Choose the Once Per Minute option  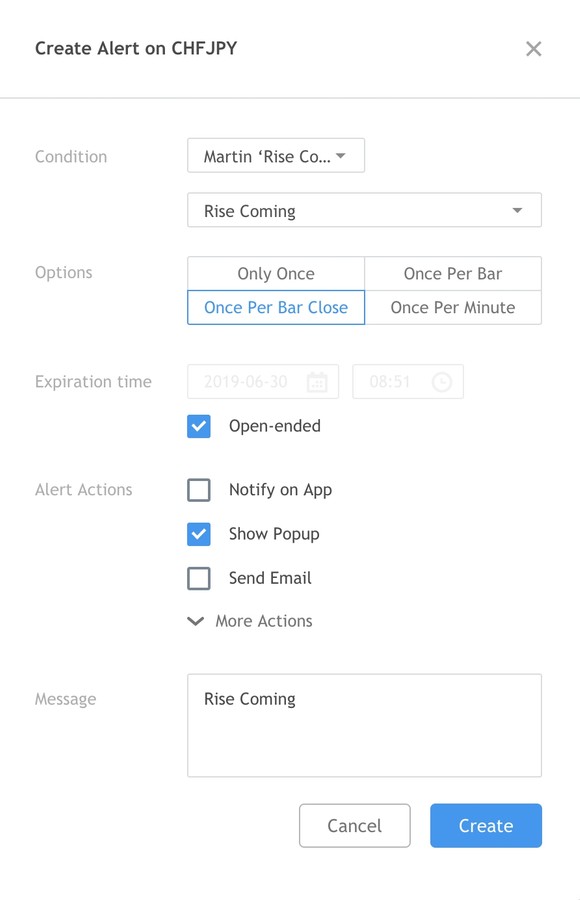[x=453, y=308]
